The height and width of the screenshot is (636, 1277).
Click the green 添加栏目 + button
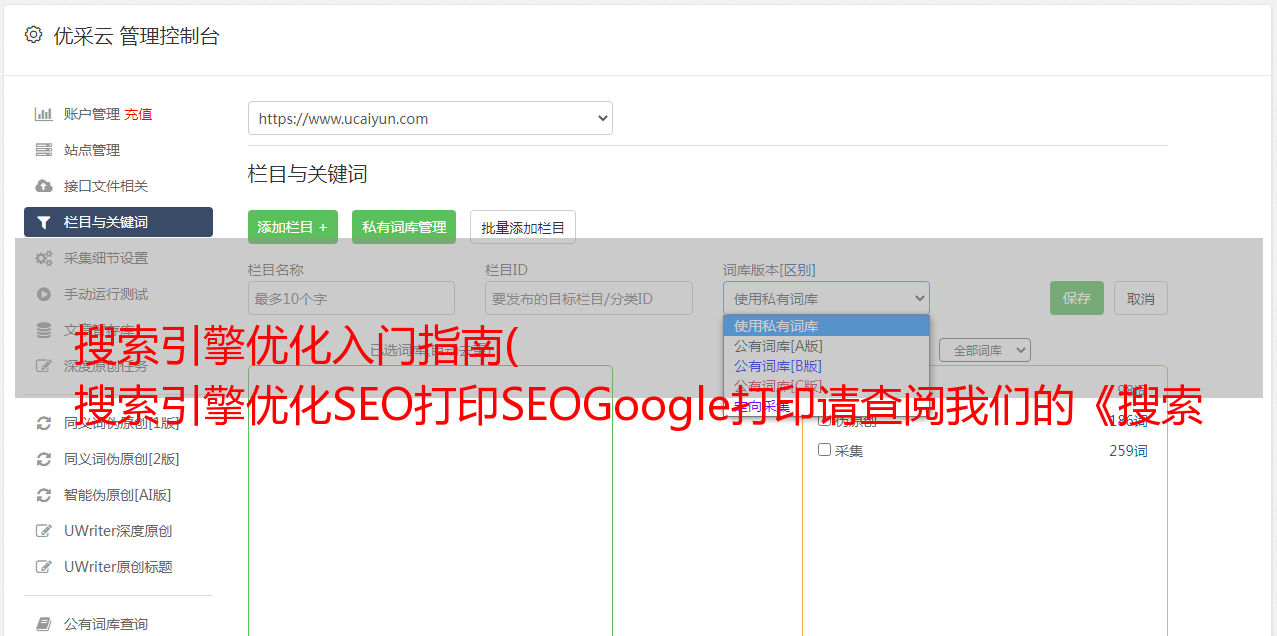(x=293, y=227)
